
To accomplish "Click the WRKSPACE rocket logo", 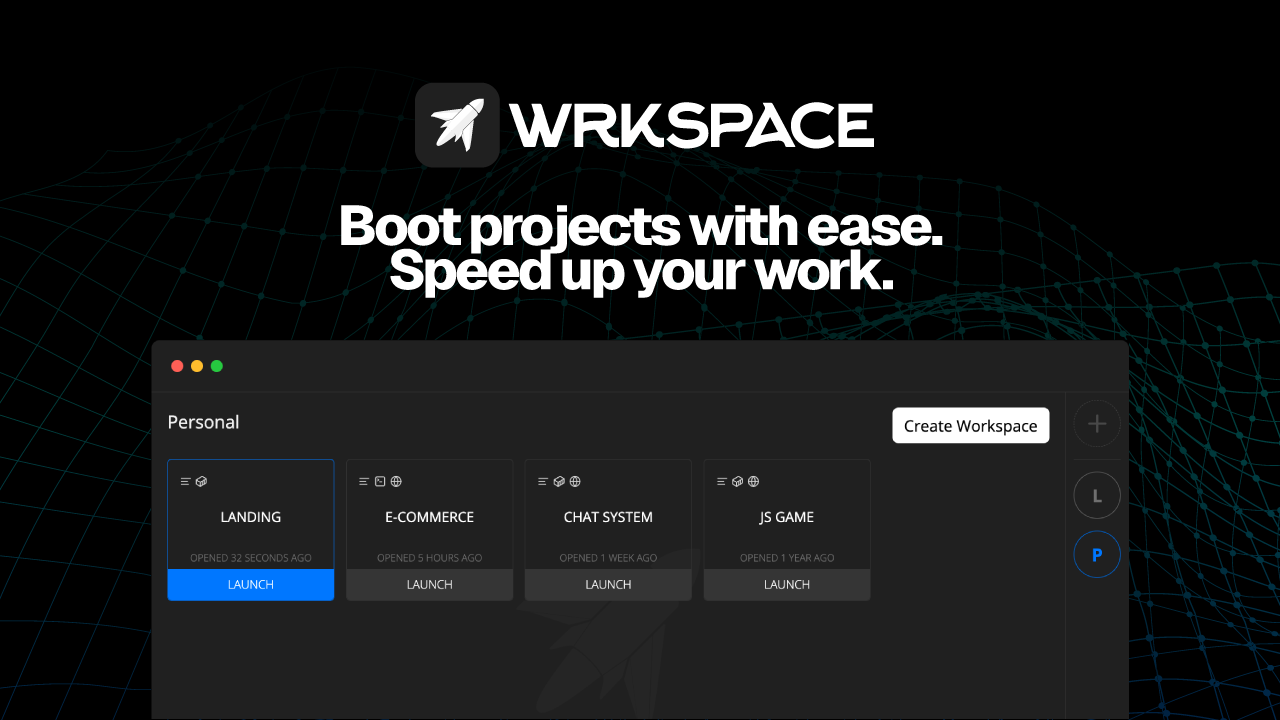I will pyautogui.click(x=457, y=124).
